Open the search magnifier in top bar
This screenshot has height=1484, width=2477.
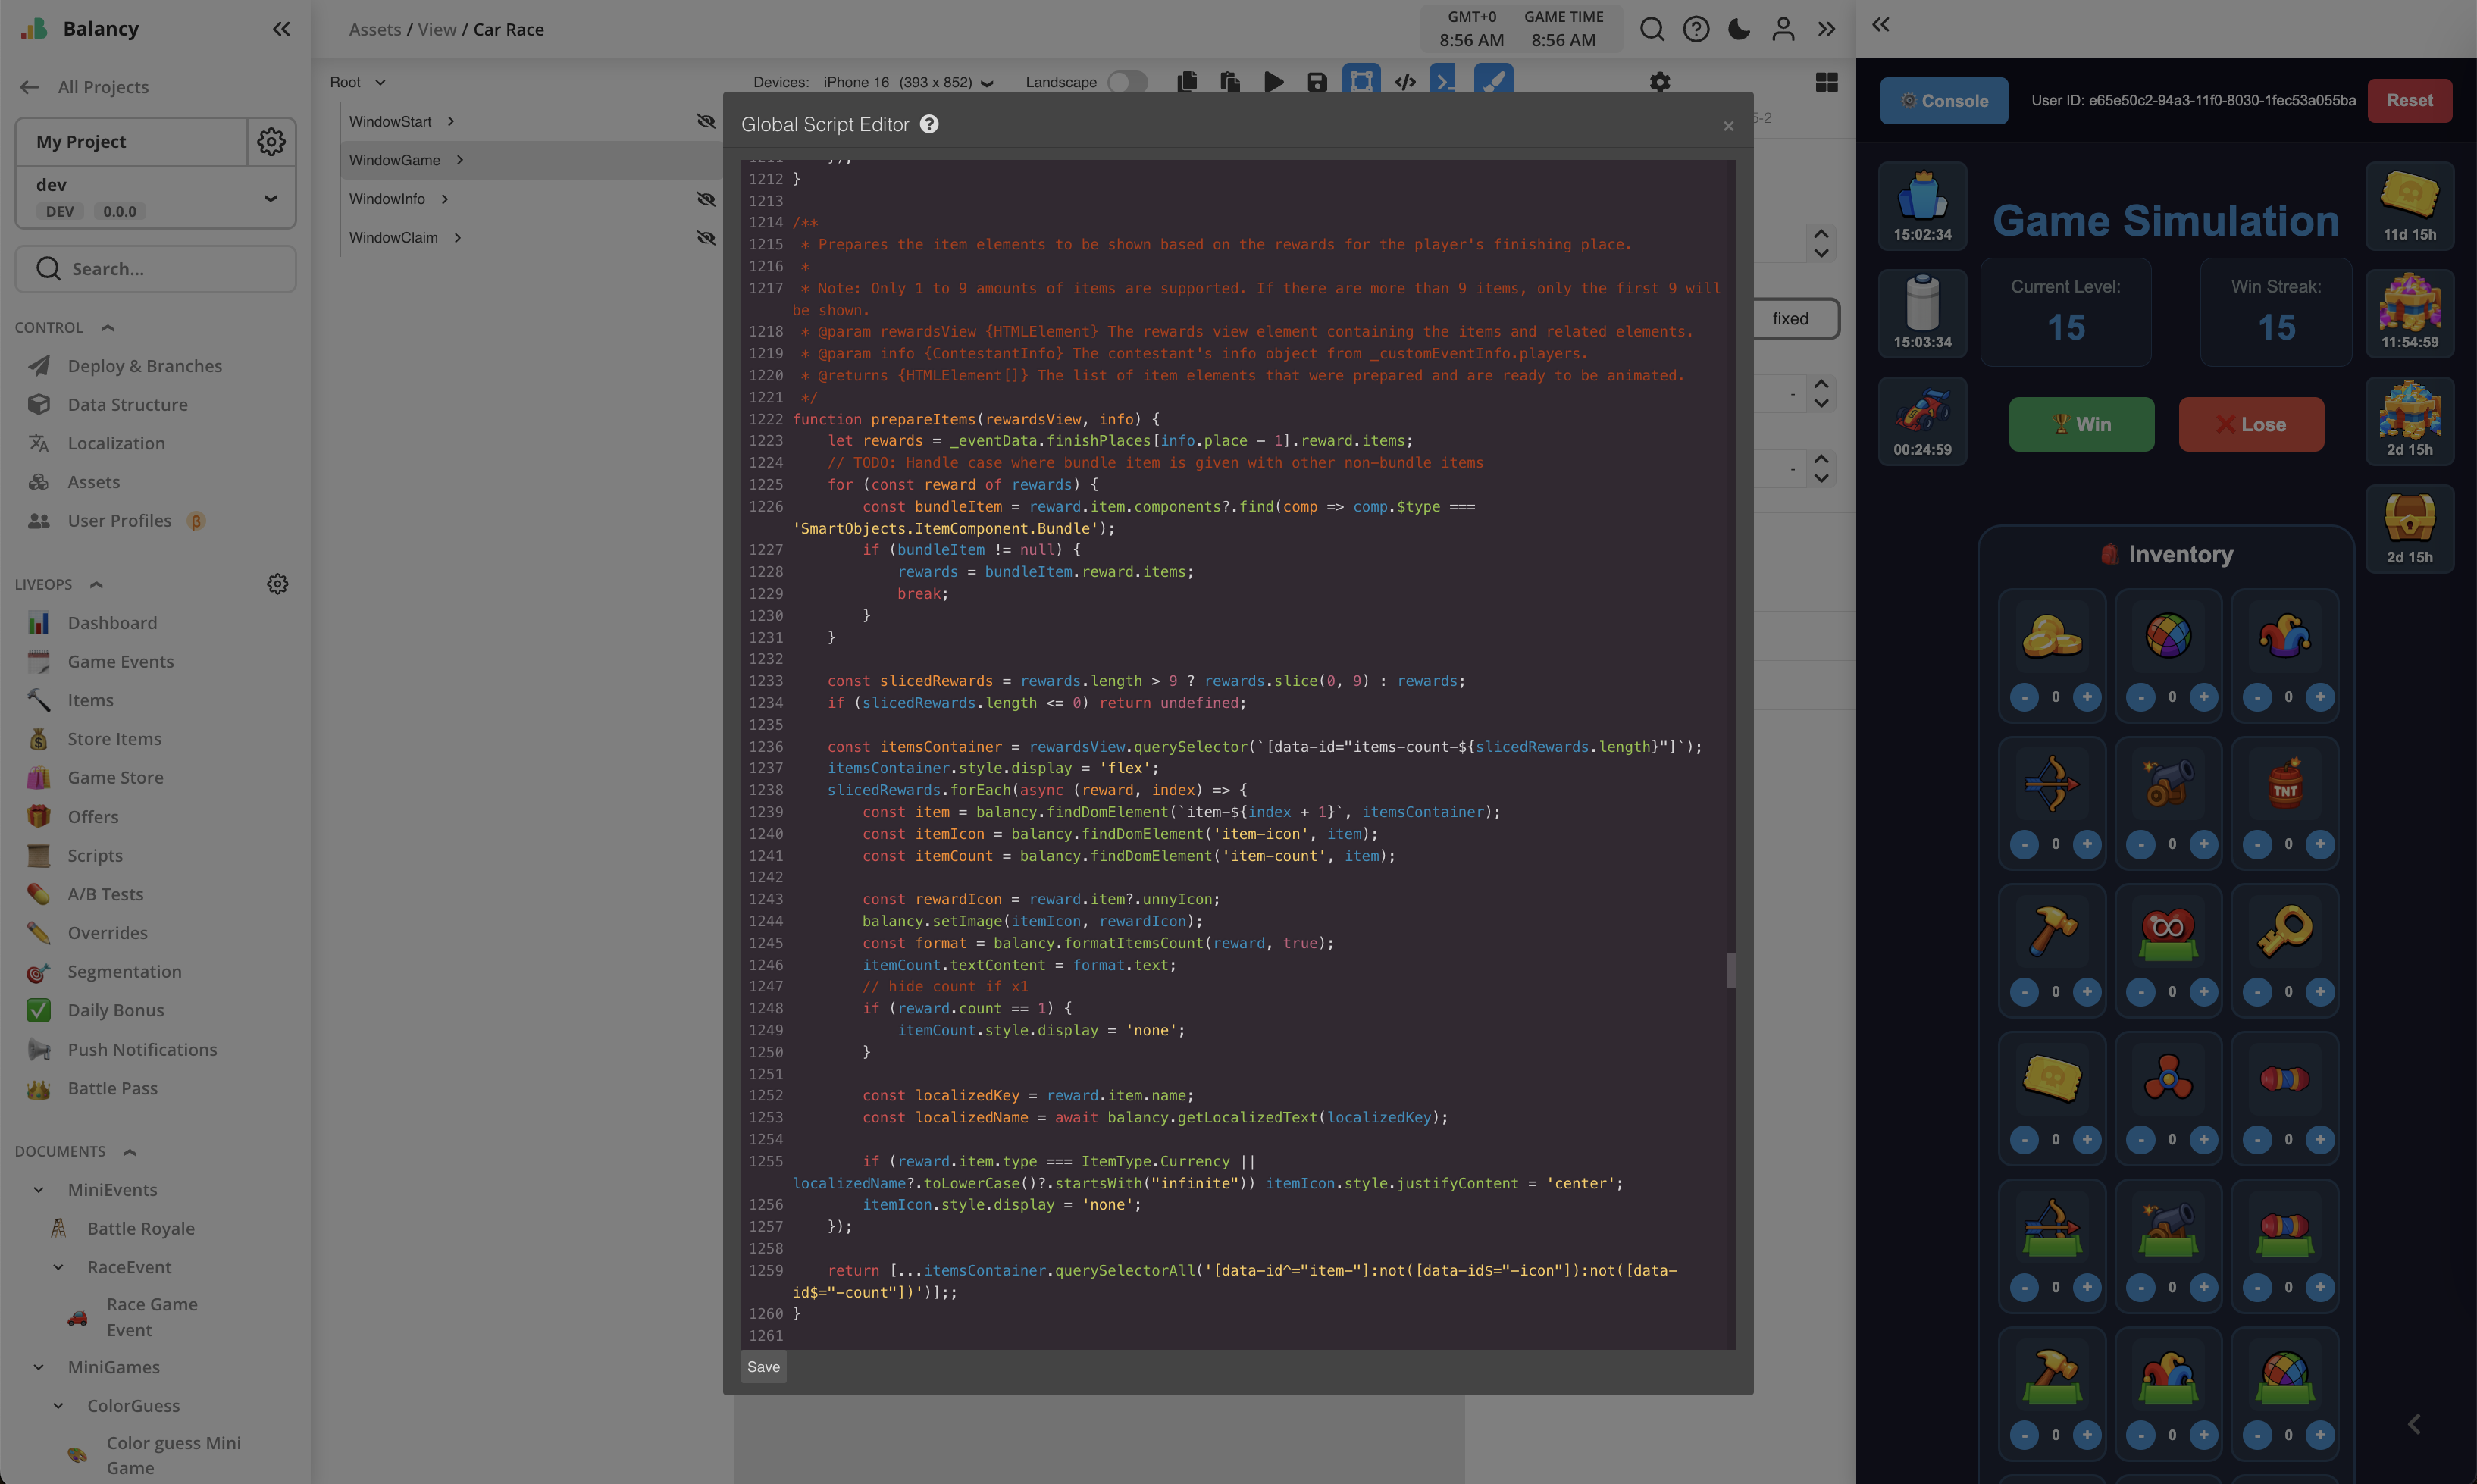1652,29
